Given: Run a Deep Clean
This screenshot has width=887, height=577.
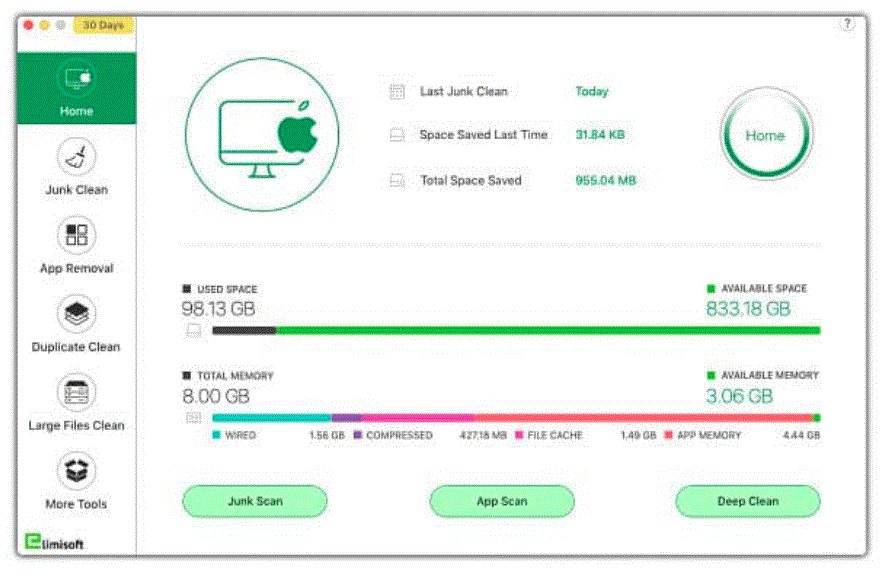Looking at the screenshot, I should (x=748, y=501).
